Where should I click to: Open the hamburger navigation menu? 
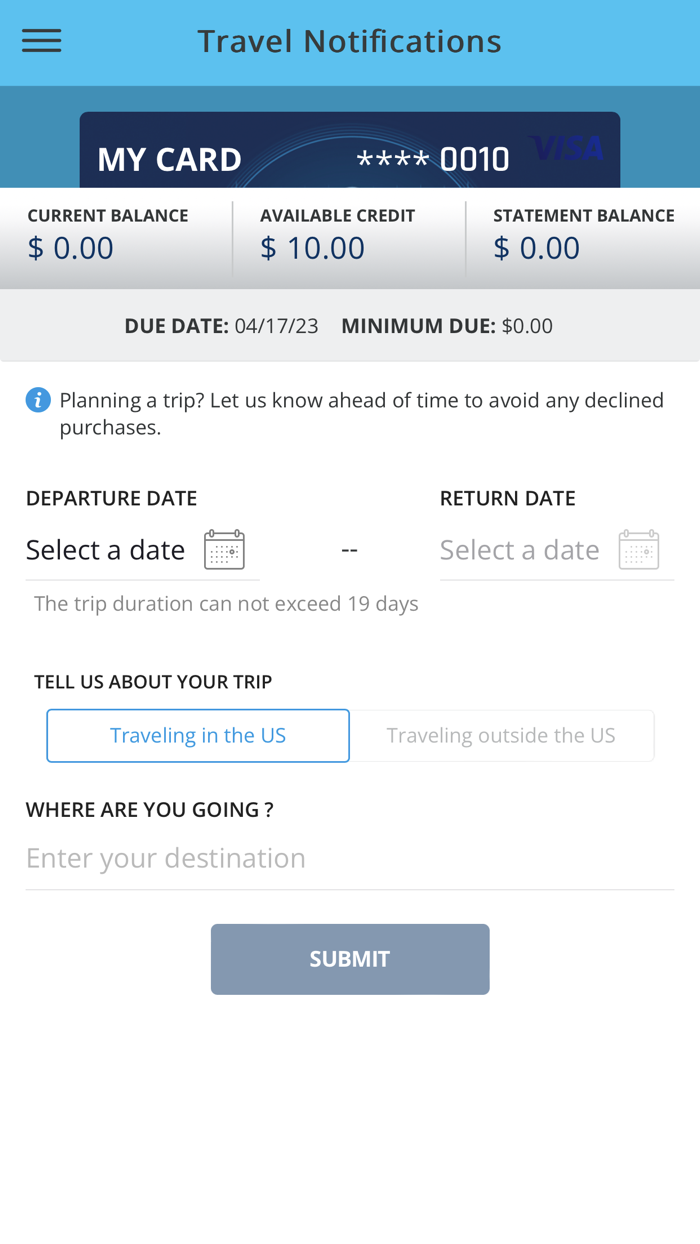[x=42, y=40]
